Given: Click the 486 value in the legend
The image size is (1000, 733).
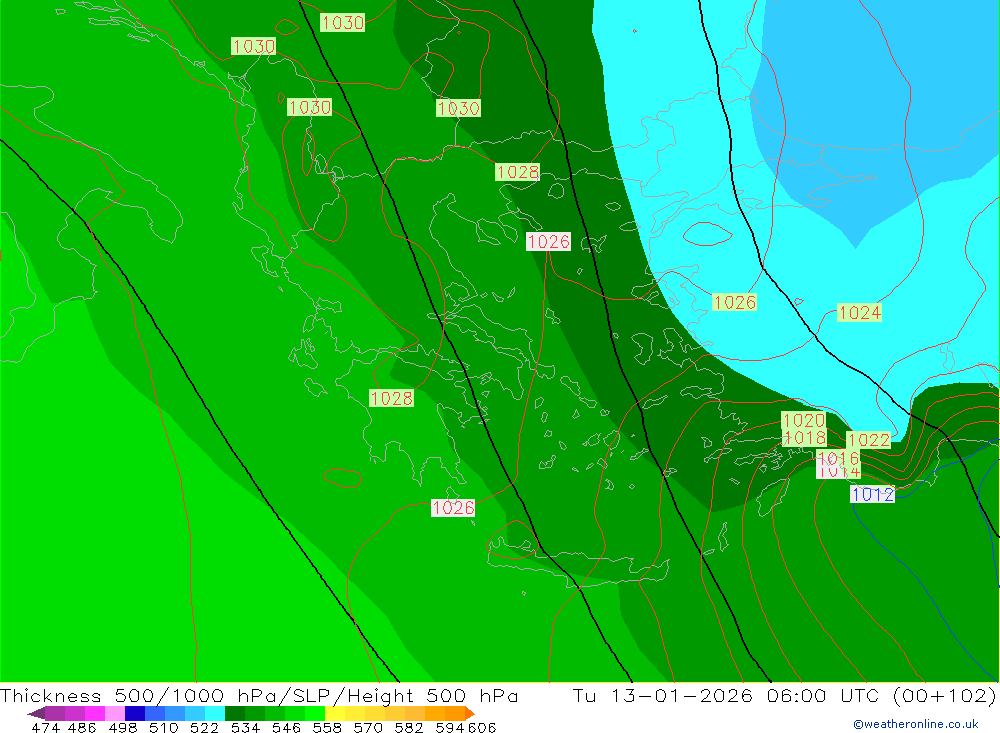Looking at the screenshot, I should click(x=81, y=727).
